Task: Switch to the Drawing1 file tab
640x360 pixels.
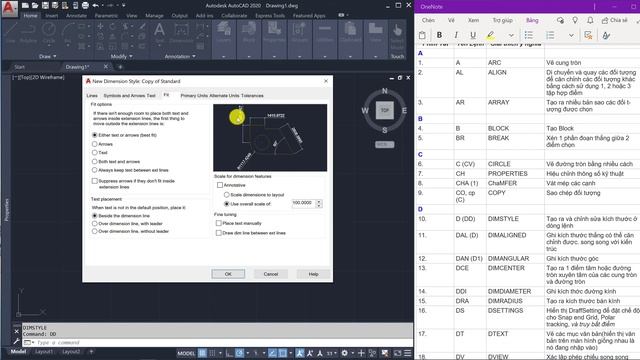Action: coord(78,67)
